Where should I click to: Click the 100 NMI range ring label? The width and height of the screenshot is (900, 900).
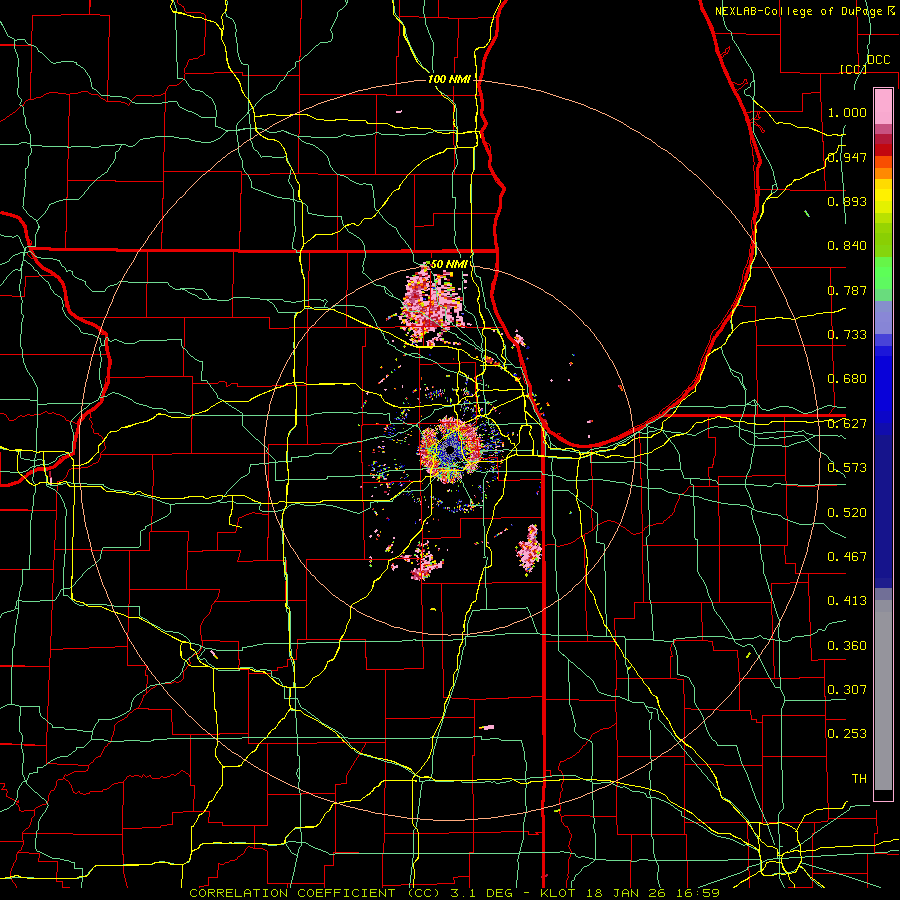point(449,79)
